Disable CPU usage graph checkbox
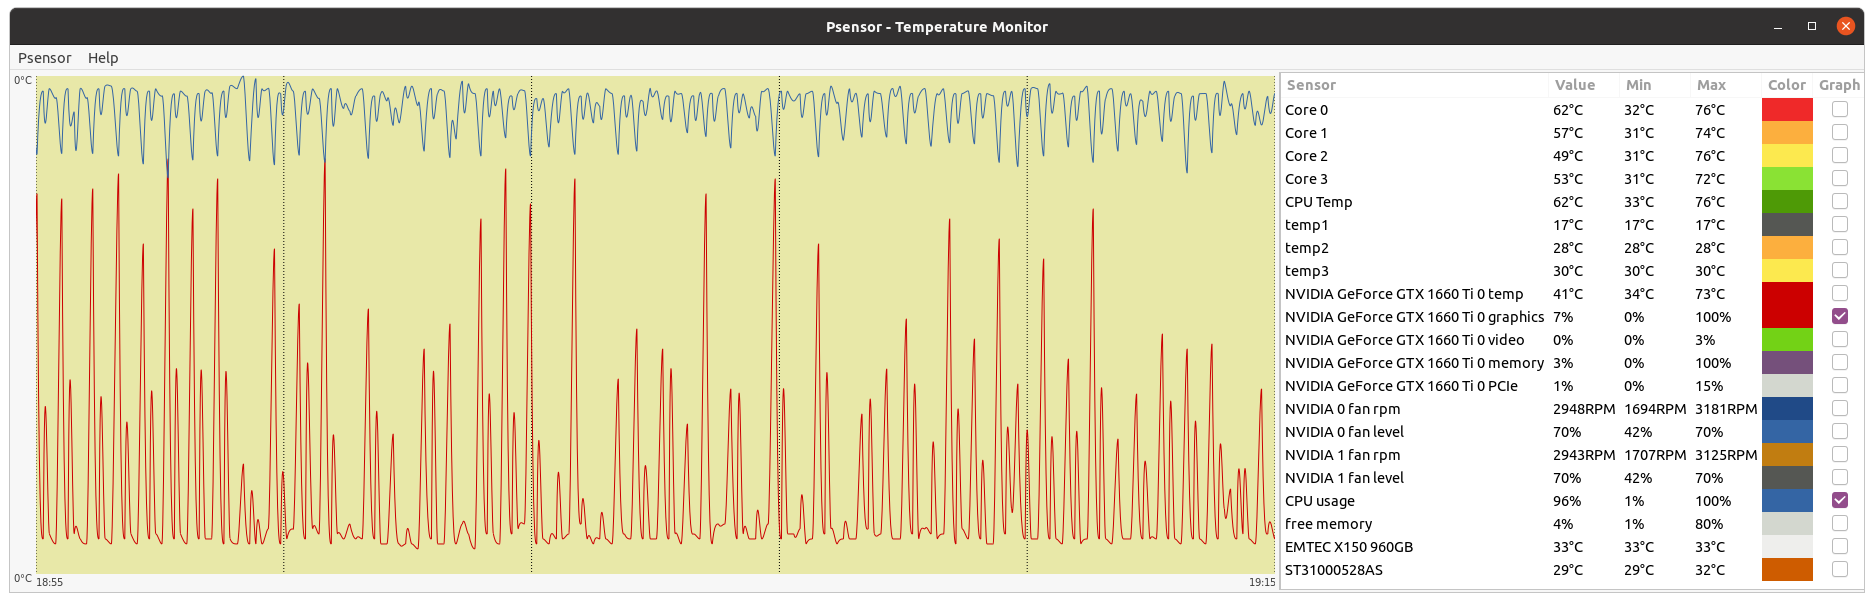Screen dimensions: 1874x602 (1839, 500)
